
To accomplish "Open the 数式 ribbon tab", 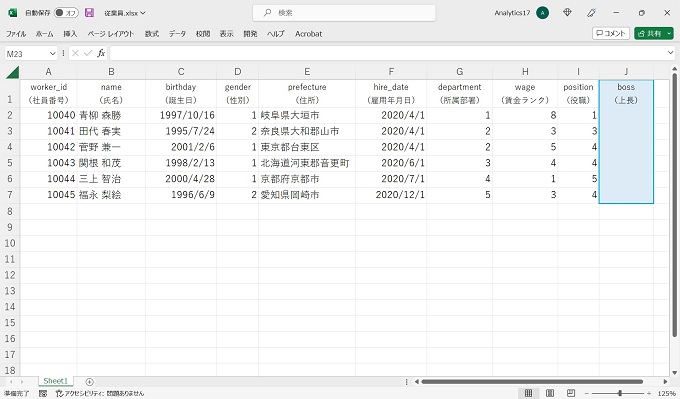I will (x=152, y=33).
